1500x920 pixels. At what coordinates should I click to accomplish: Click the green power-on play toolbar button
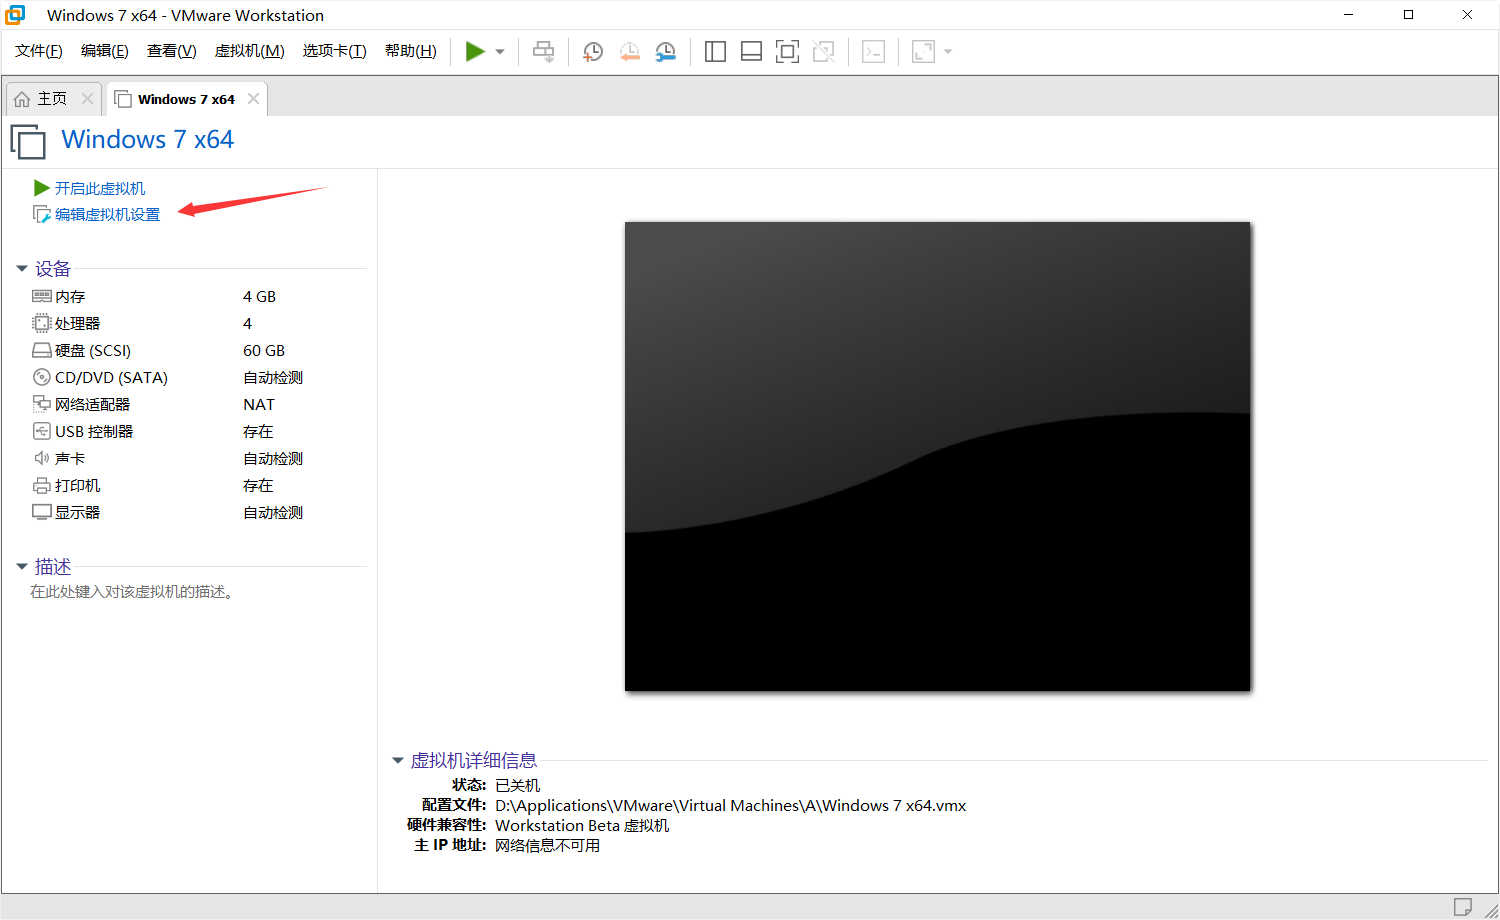(475, 52)
